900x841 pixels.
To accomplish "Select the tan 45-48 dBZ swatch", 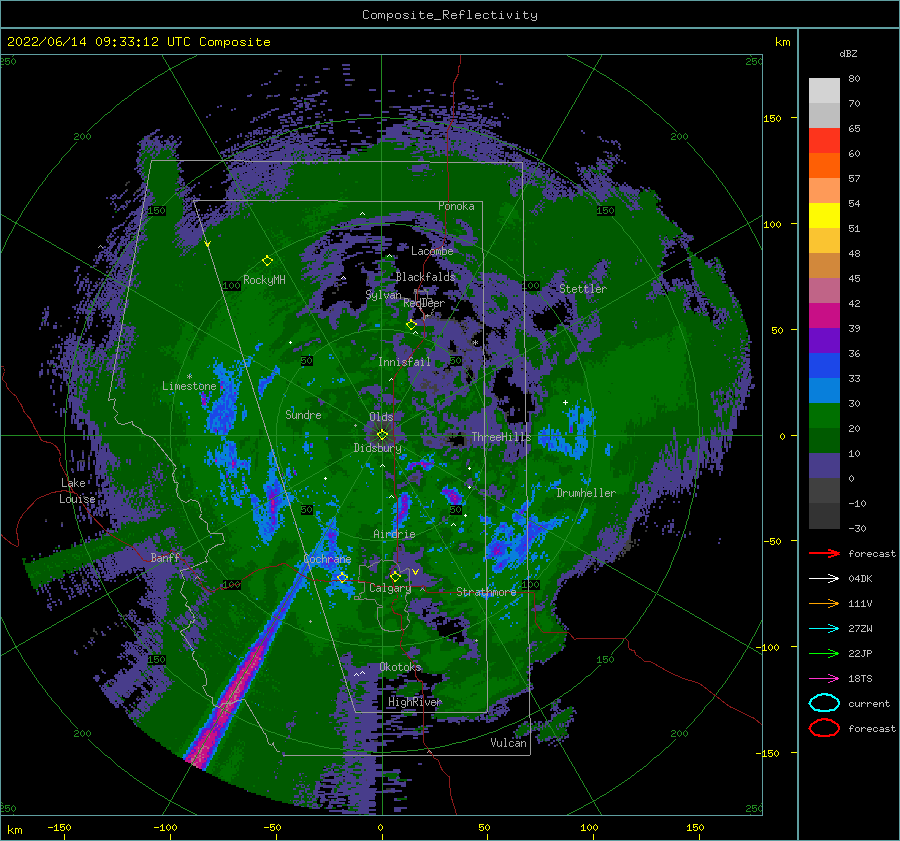I will coord(824,266).
